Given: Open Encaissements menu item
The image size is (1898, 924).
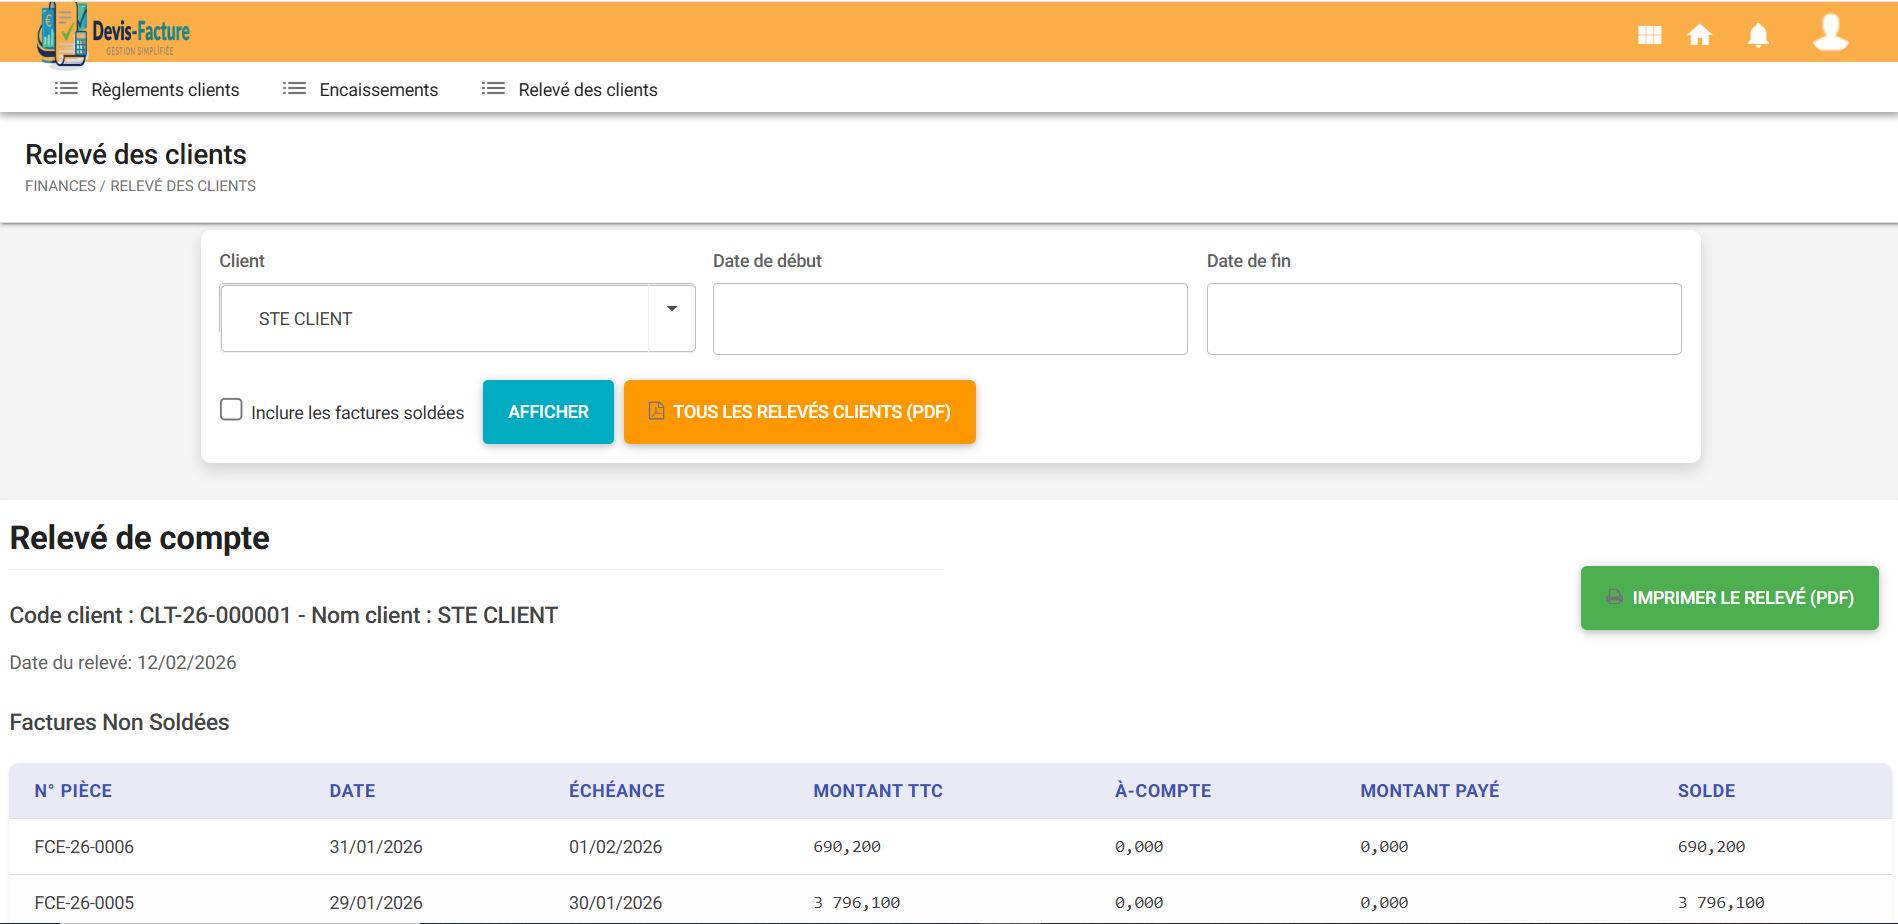Looking at the screenshot, I should pos(378,90).
